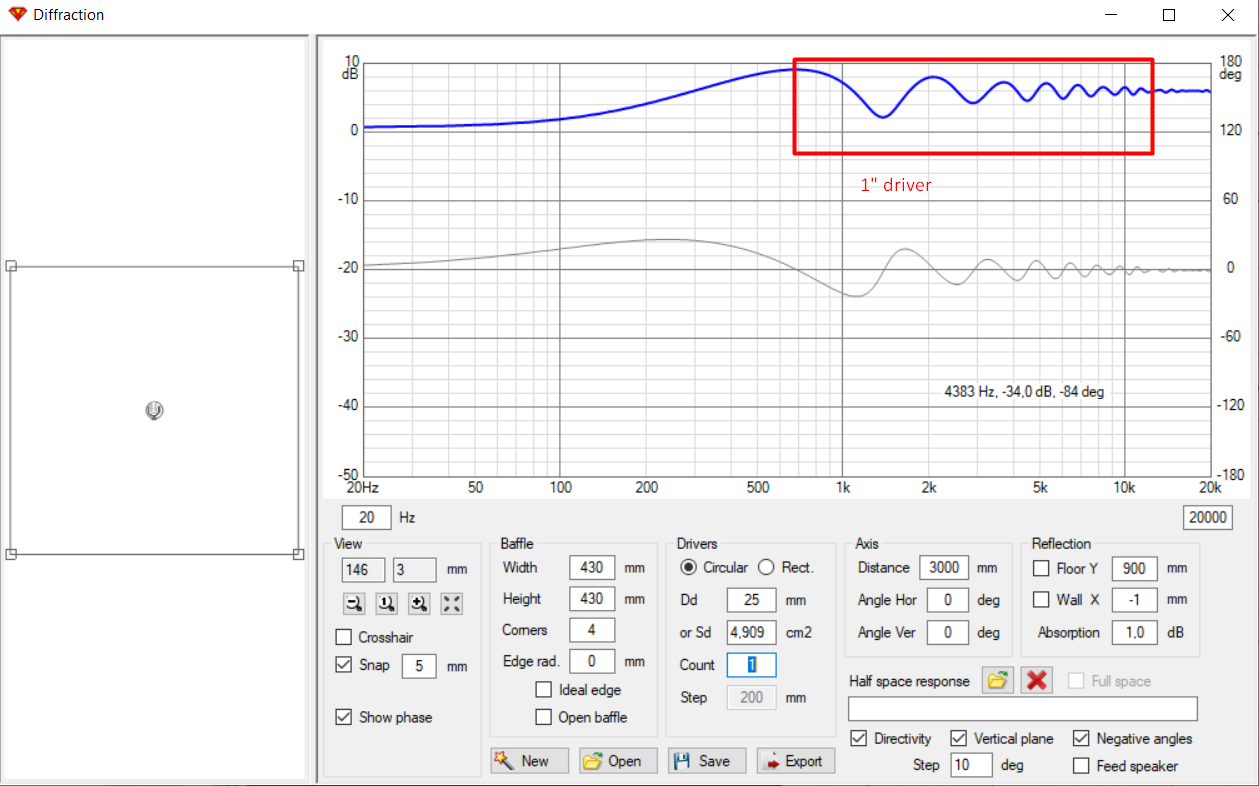Click the driver Count field
The height and width of the screenshot is (786, 1259).
click(751, 665)
